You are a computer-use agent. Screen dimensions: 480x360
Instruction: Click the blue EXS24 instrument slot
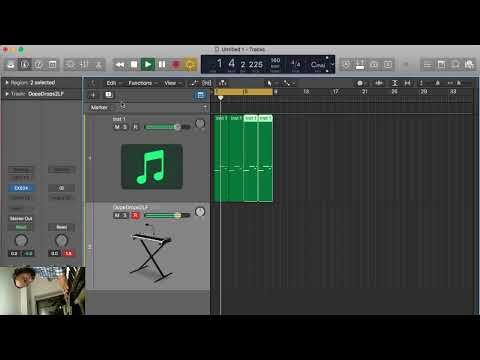pos(21,188)
